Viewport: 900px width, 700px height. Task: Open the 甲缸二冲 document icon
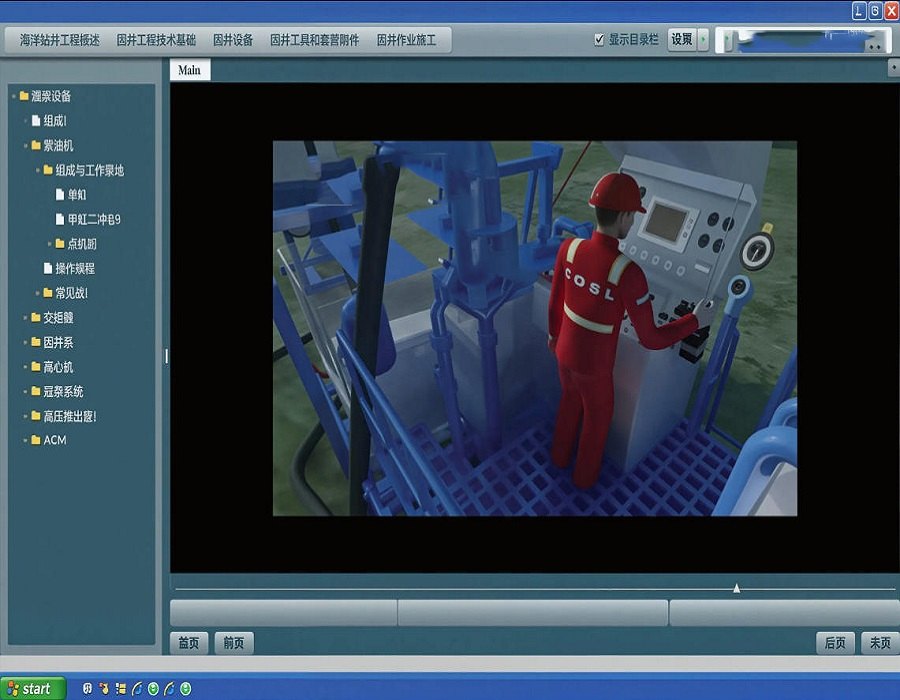pyautogui.click(x=60, y=219)
